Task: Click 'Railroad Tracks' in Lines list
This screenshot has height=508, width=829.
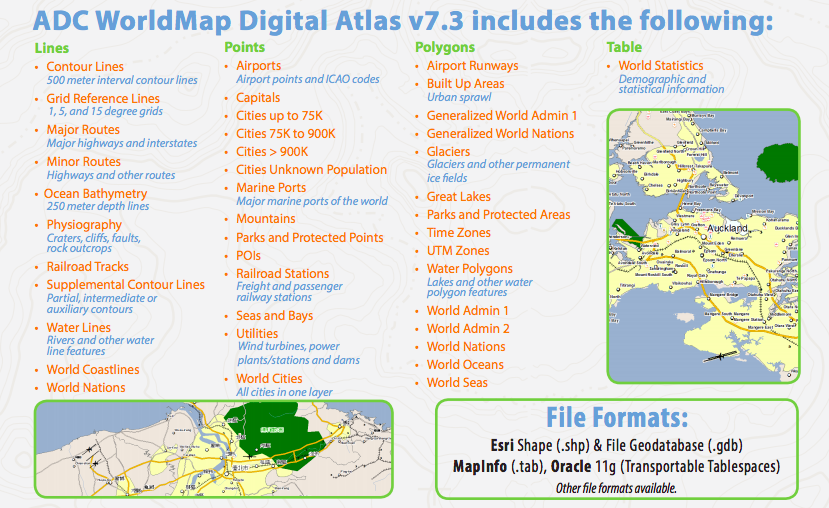Action: 88,266
